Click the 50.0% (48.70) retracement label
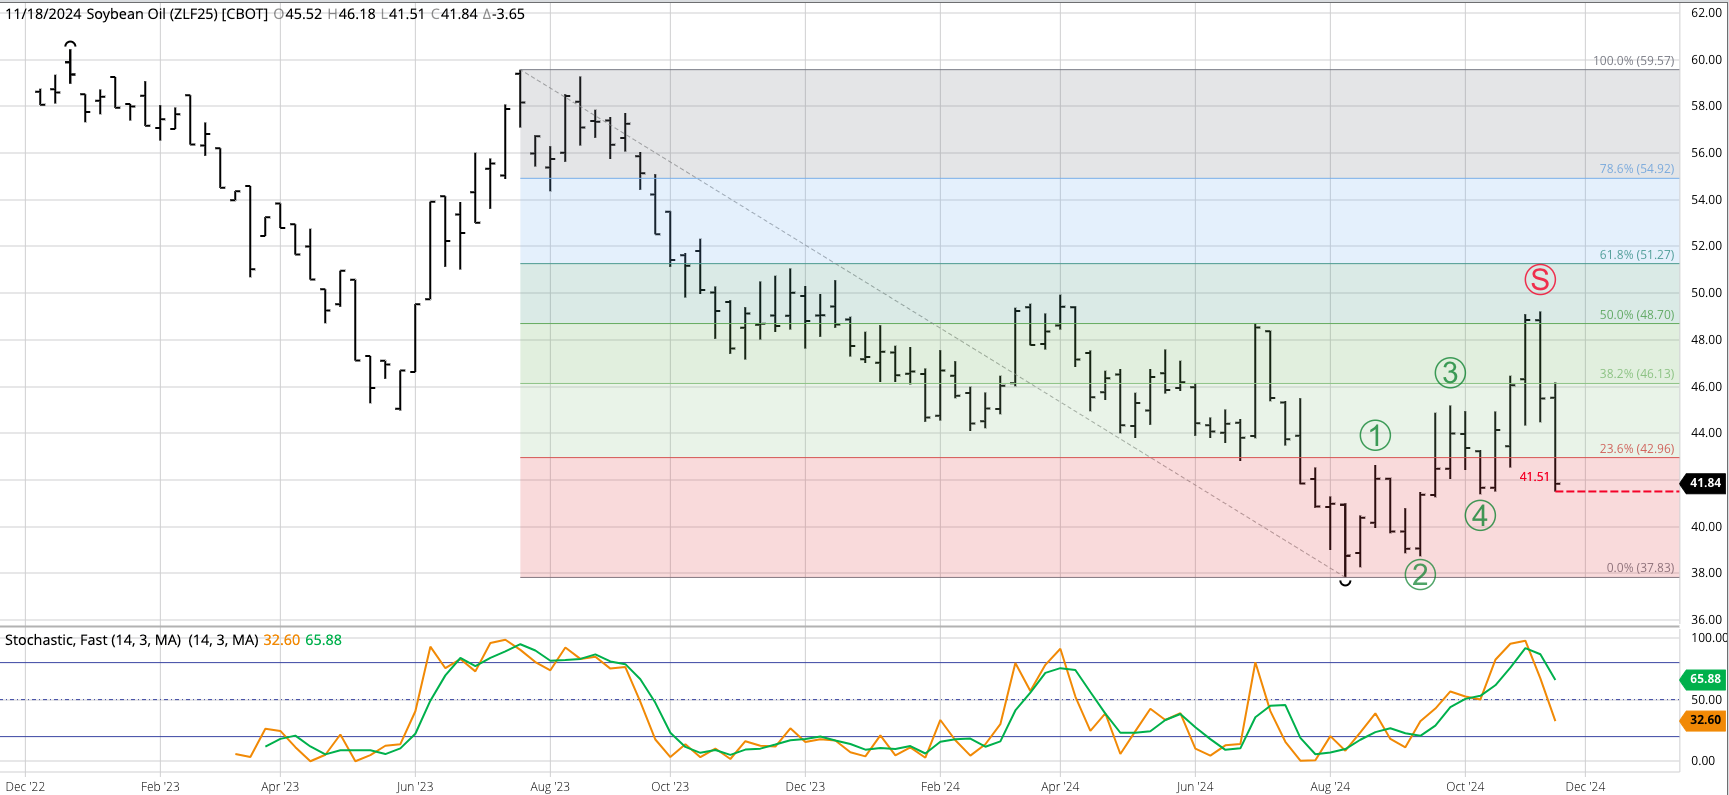The width and height of the screenshot is (1729, 795). (x=1636, y=315)
